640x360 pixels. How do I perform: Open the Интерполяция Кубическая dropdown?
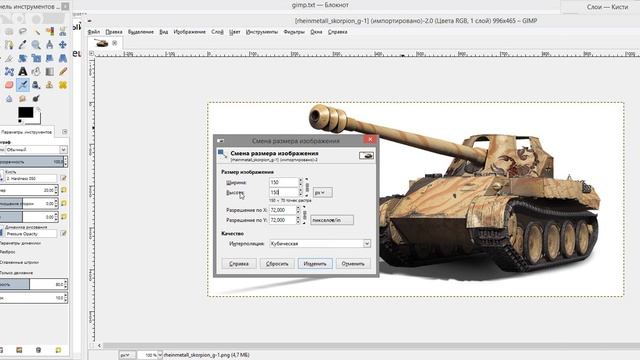click(x=320, y=244)
